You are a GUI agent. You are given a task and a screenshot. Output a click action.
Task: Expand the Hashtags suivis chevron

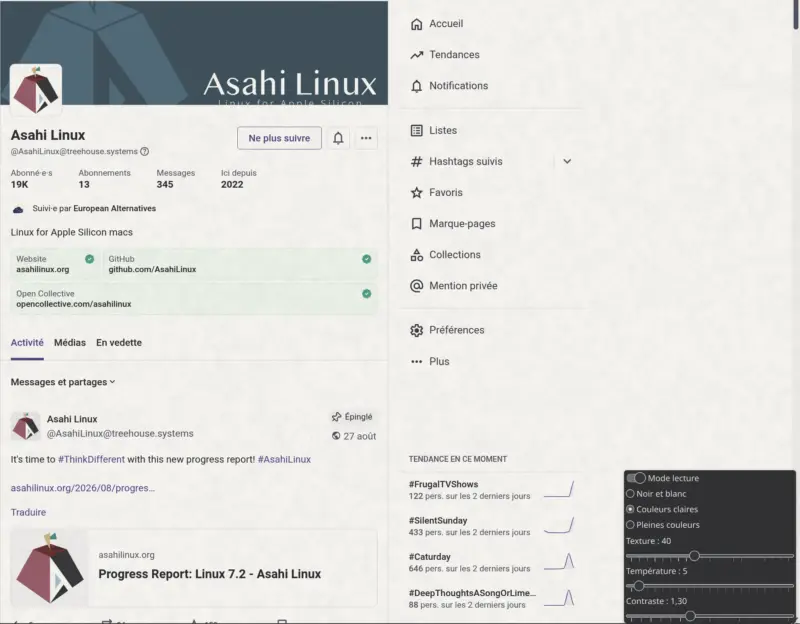coord(567,162)
